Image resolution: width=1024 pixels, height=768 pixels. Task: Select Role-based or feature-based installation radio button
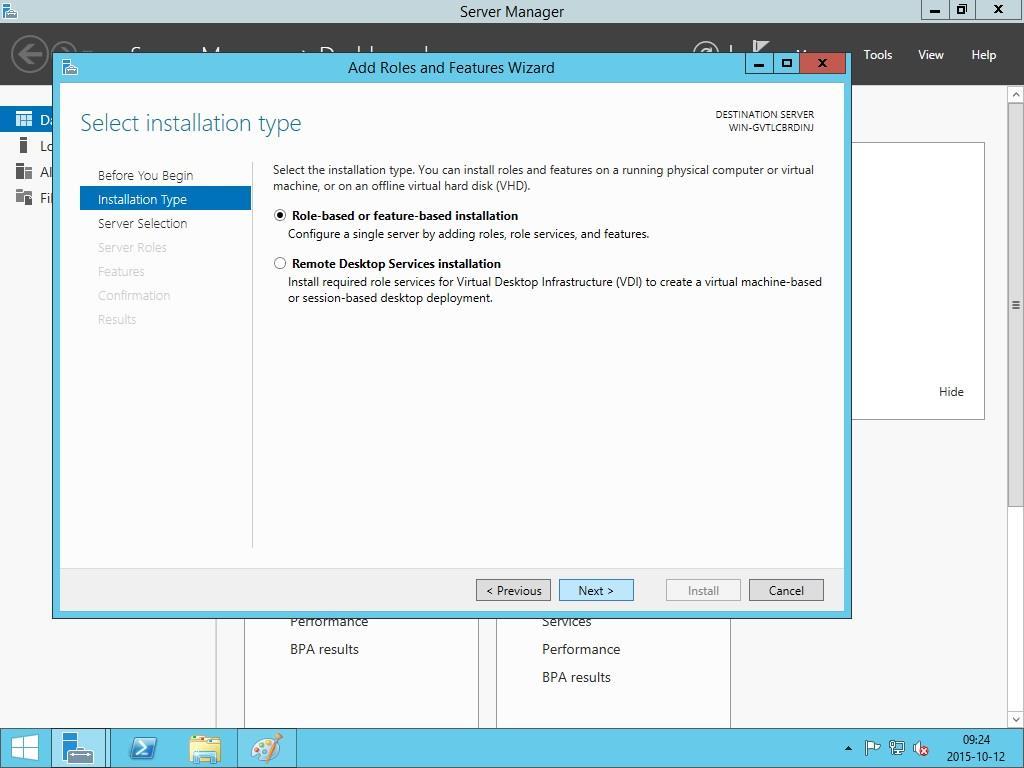tap(280, 216)
